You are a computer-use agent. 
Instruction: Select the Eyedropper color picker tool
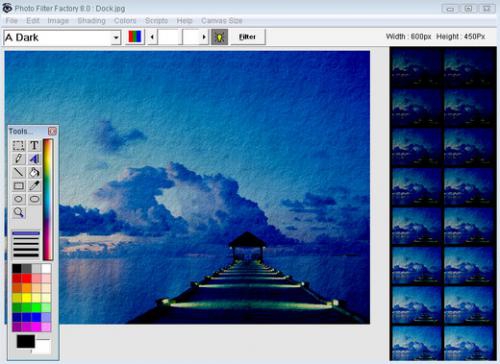pos(34,186)
